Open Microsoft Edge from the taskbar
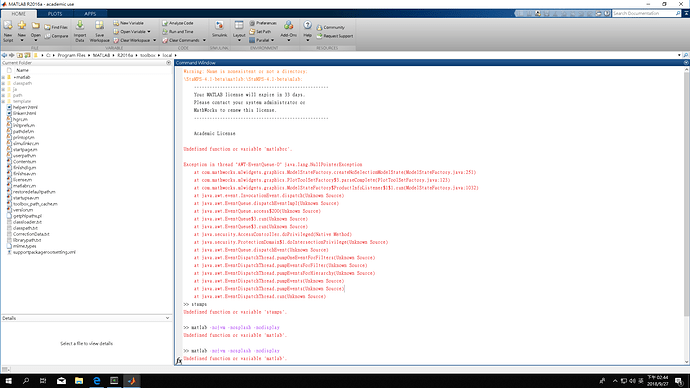 [96, 381]
